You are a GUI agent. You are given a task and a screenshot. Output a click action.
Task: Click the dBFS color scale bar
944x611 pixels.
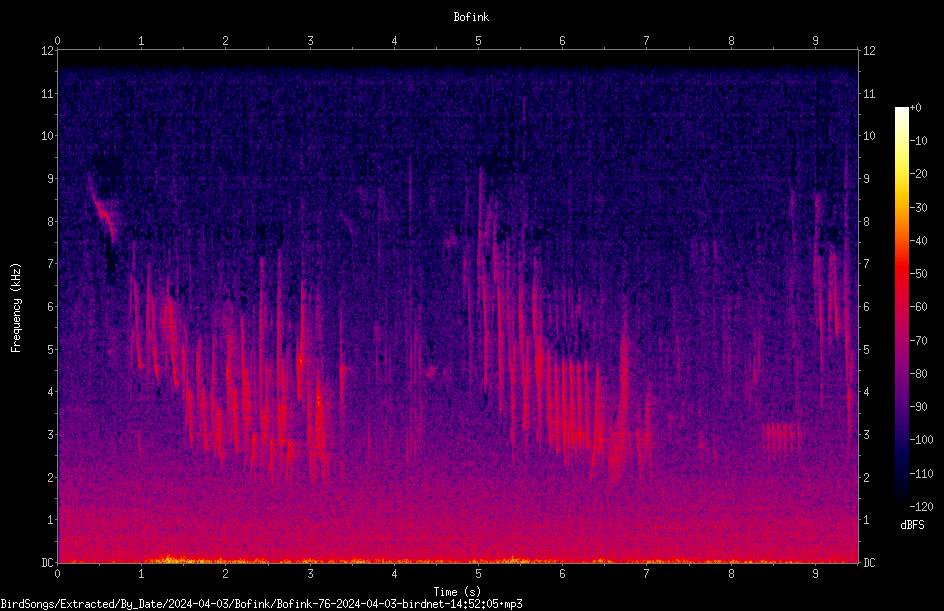(x=901, y=307)
